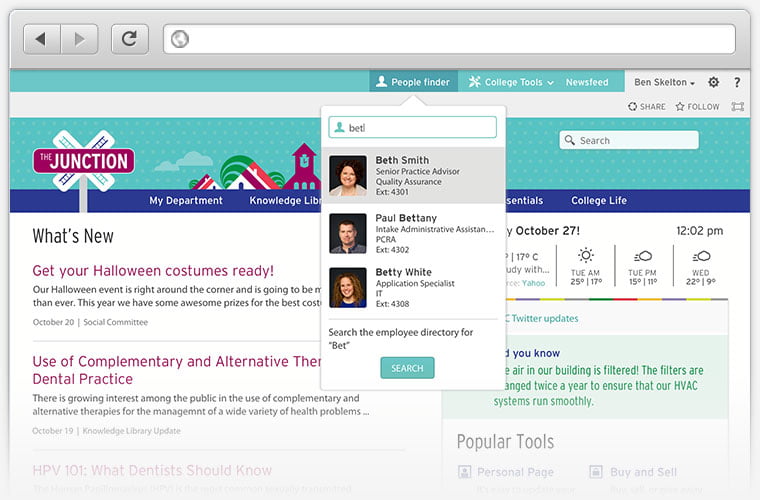Open the Yahoo weather source link
Viewport: 760px width, 500px height.
[533, 283]
